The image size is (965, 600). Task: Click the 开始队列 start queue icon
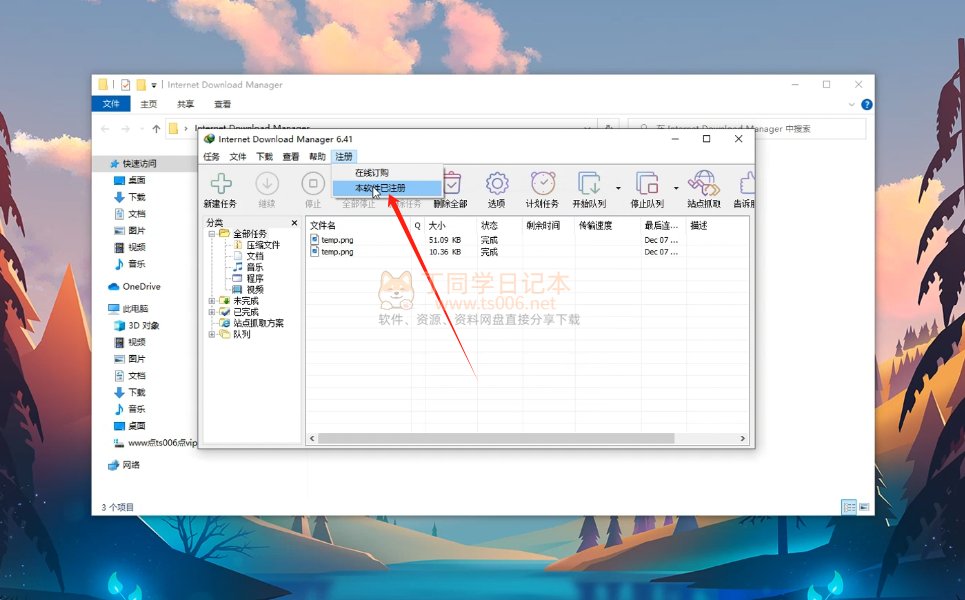[x=589, y=183]
